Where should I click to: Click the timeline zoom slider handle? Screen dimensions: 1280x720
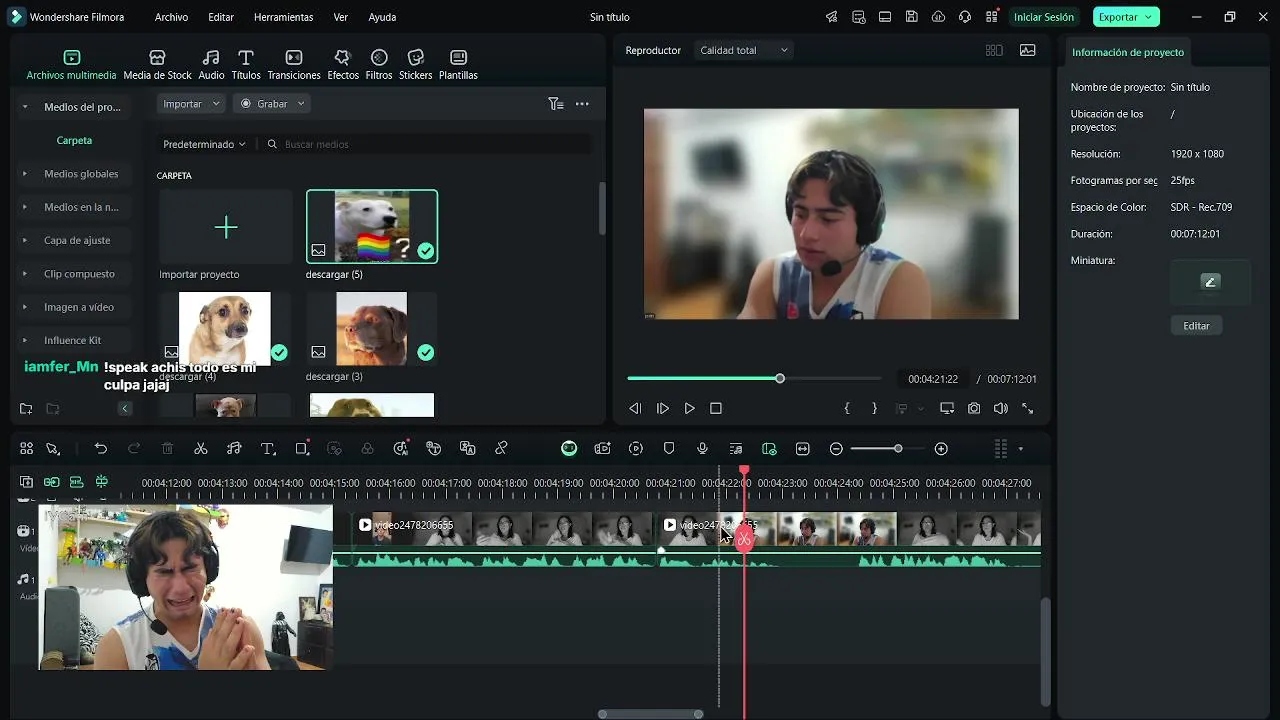tap(898, 449)
